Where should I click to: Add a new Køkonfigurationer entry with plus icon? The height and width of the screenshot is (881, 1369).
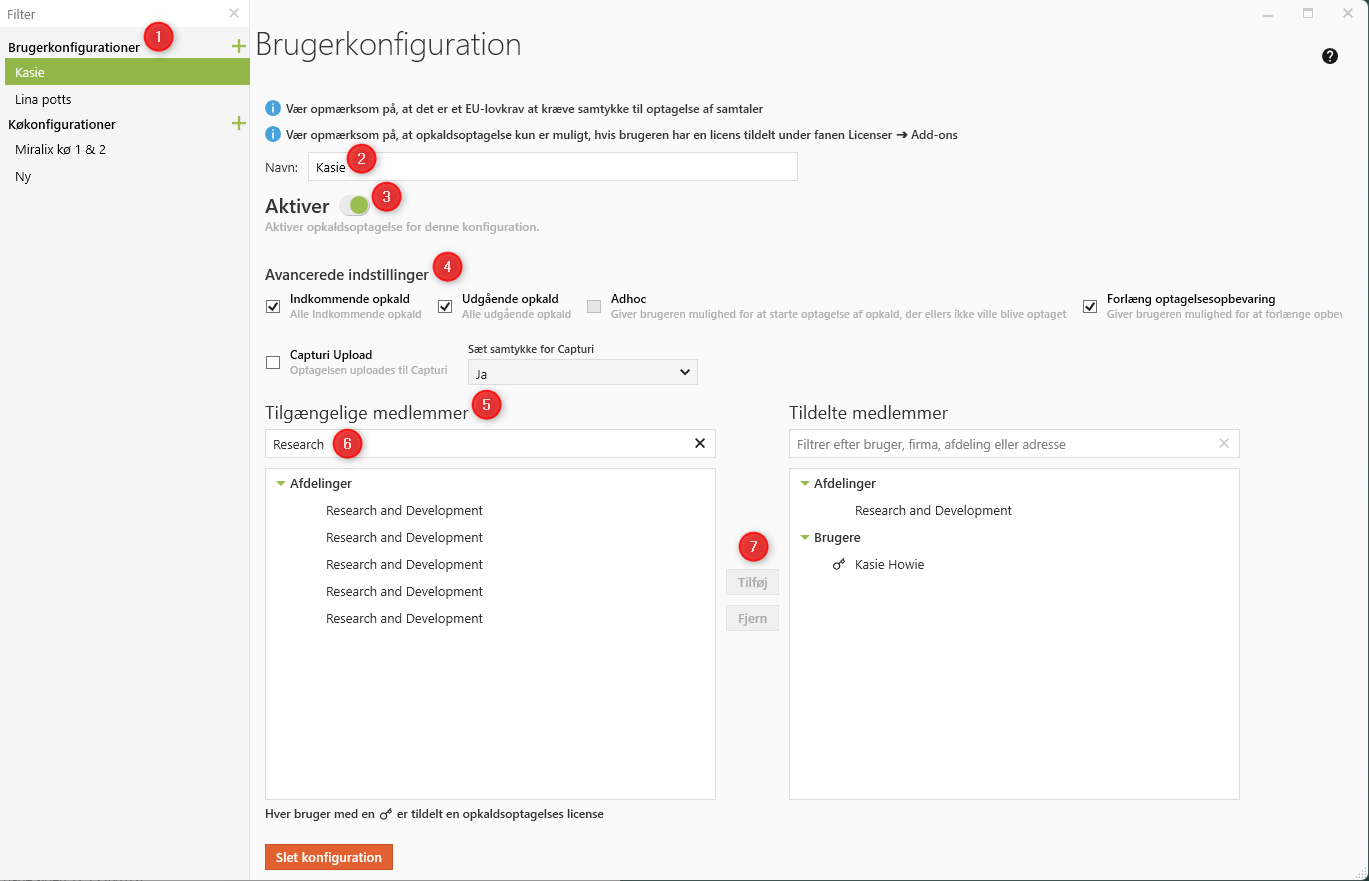(238, 123)
